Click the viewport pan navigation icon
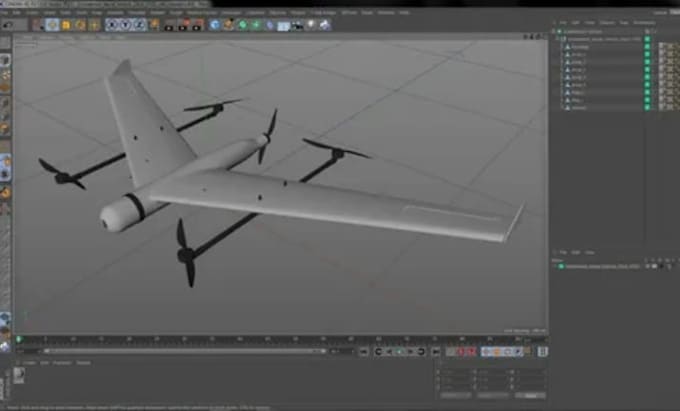This screenshot has width=680, height=411. tap(526, 36)
